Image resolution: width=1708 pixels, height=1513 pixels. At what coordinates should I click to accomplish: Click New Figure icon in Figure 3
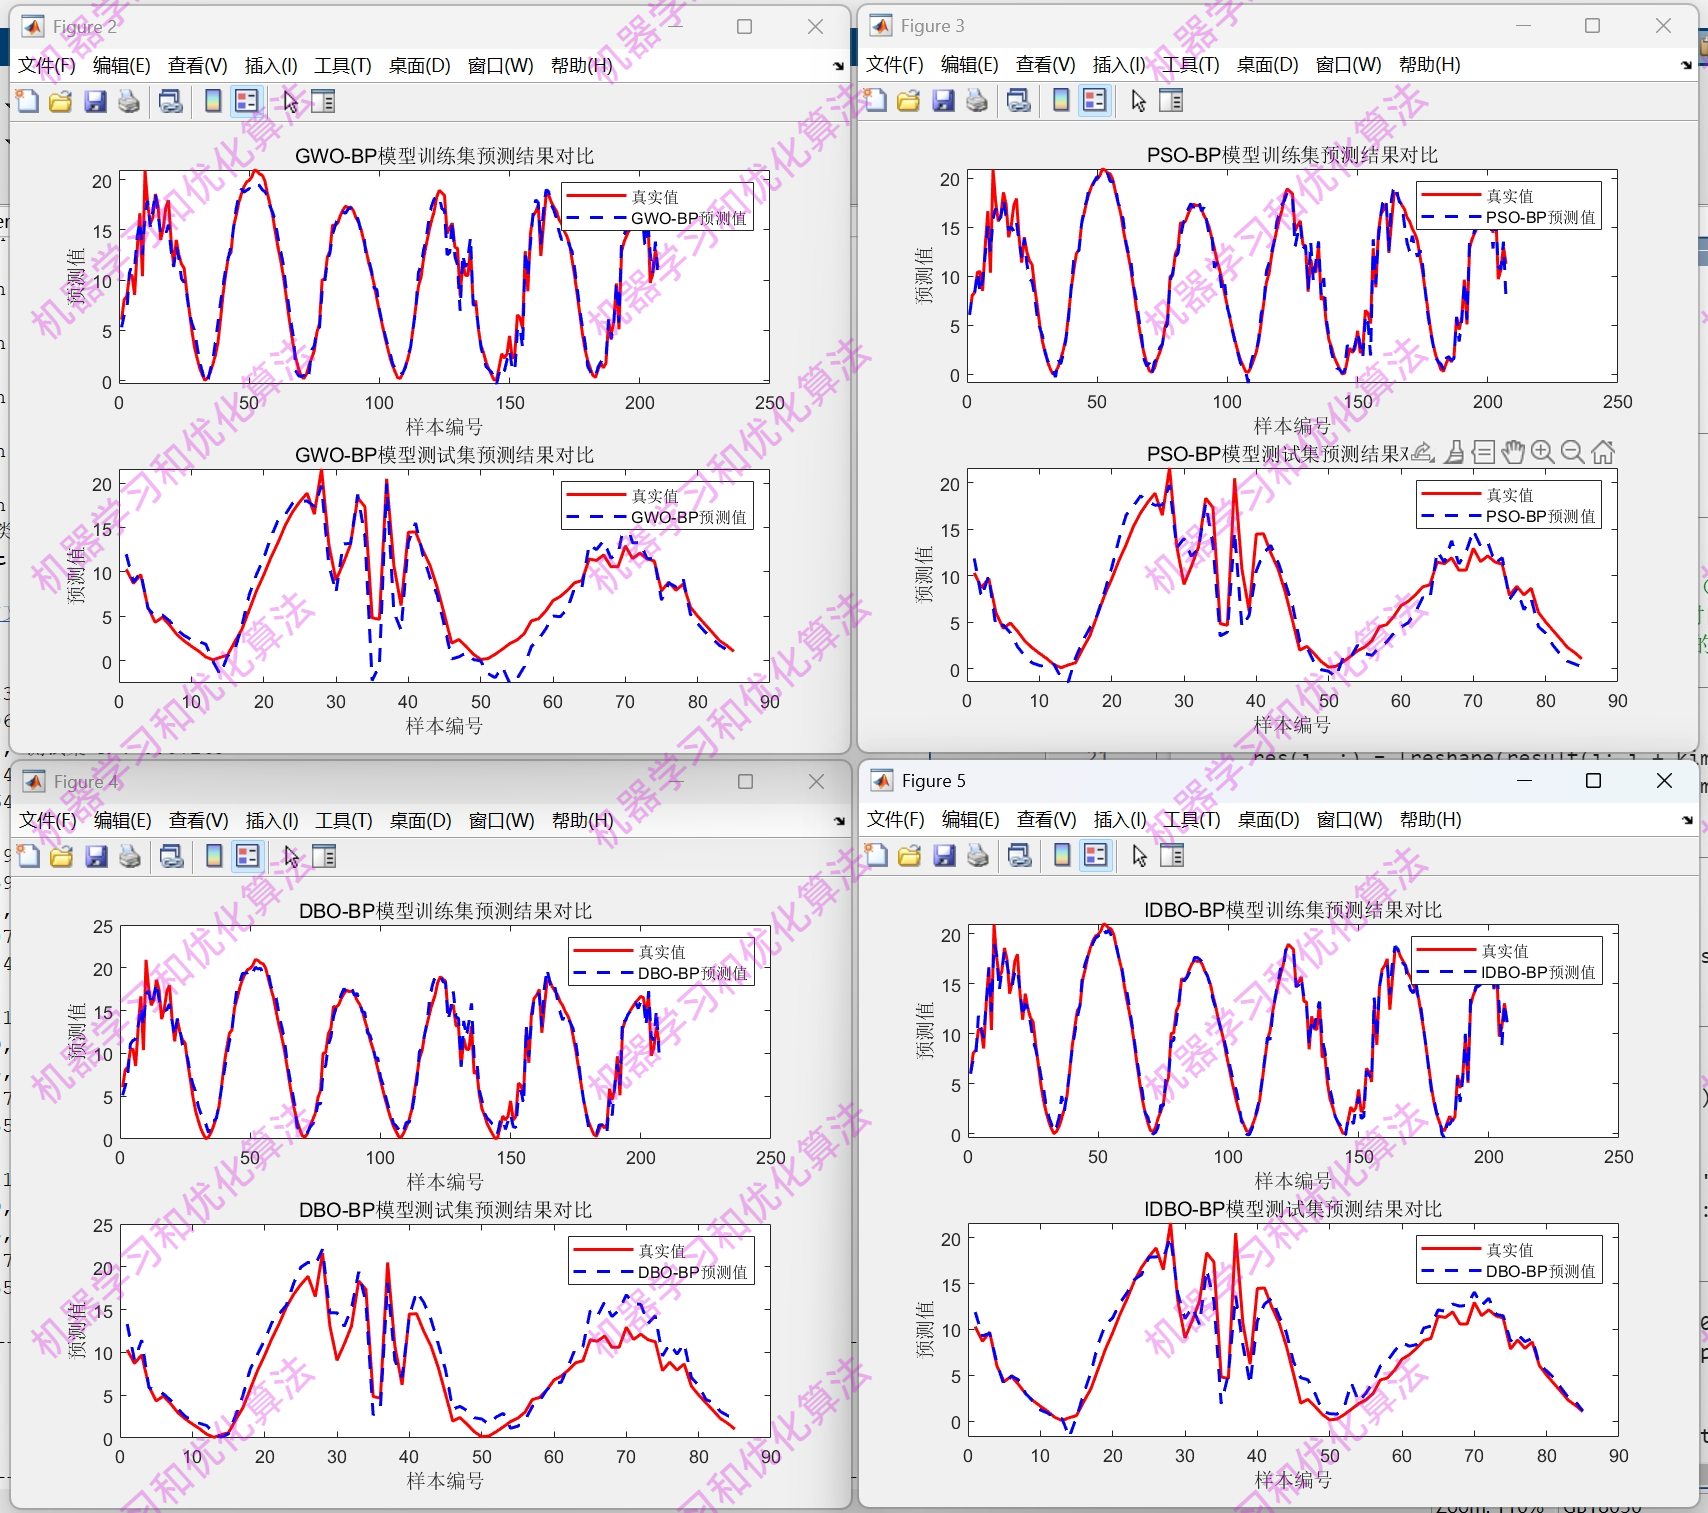coord(876,100)
